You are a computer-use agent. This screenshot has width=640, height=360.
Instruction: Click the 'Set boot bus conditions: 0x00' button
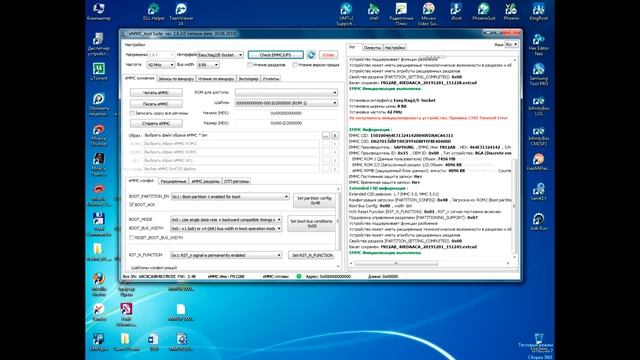[x=311, y=223]
